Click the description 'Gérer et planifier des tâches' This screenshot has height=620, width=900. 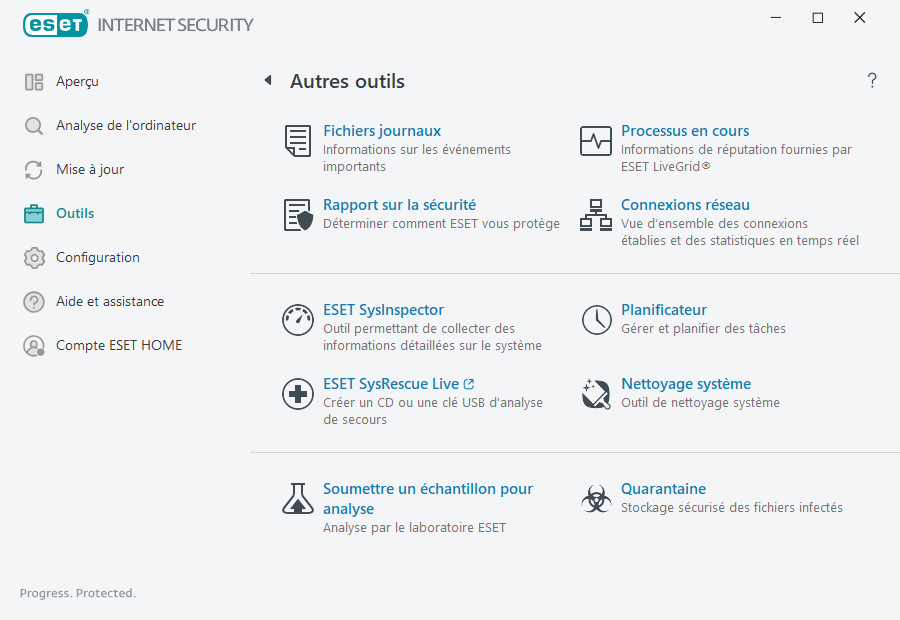pos(703,329)
